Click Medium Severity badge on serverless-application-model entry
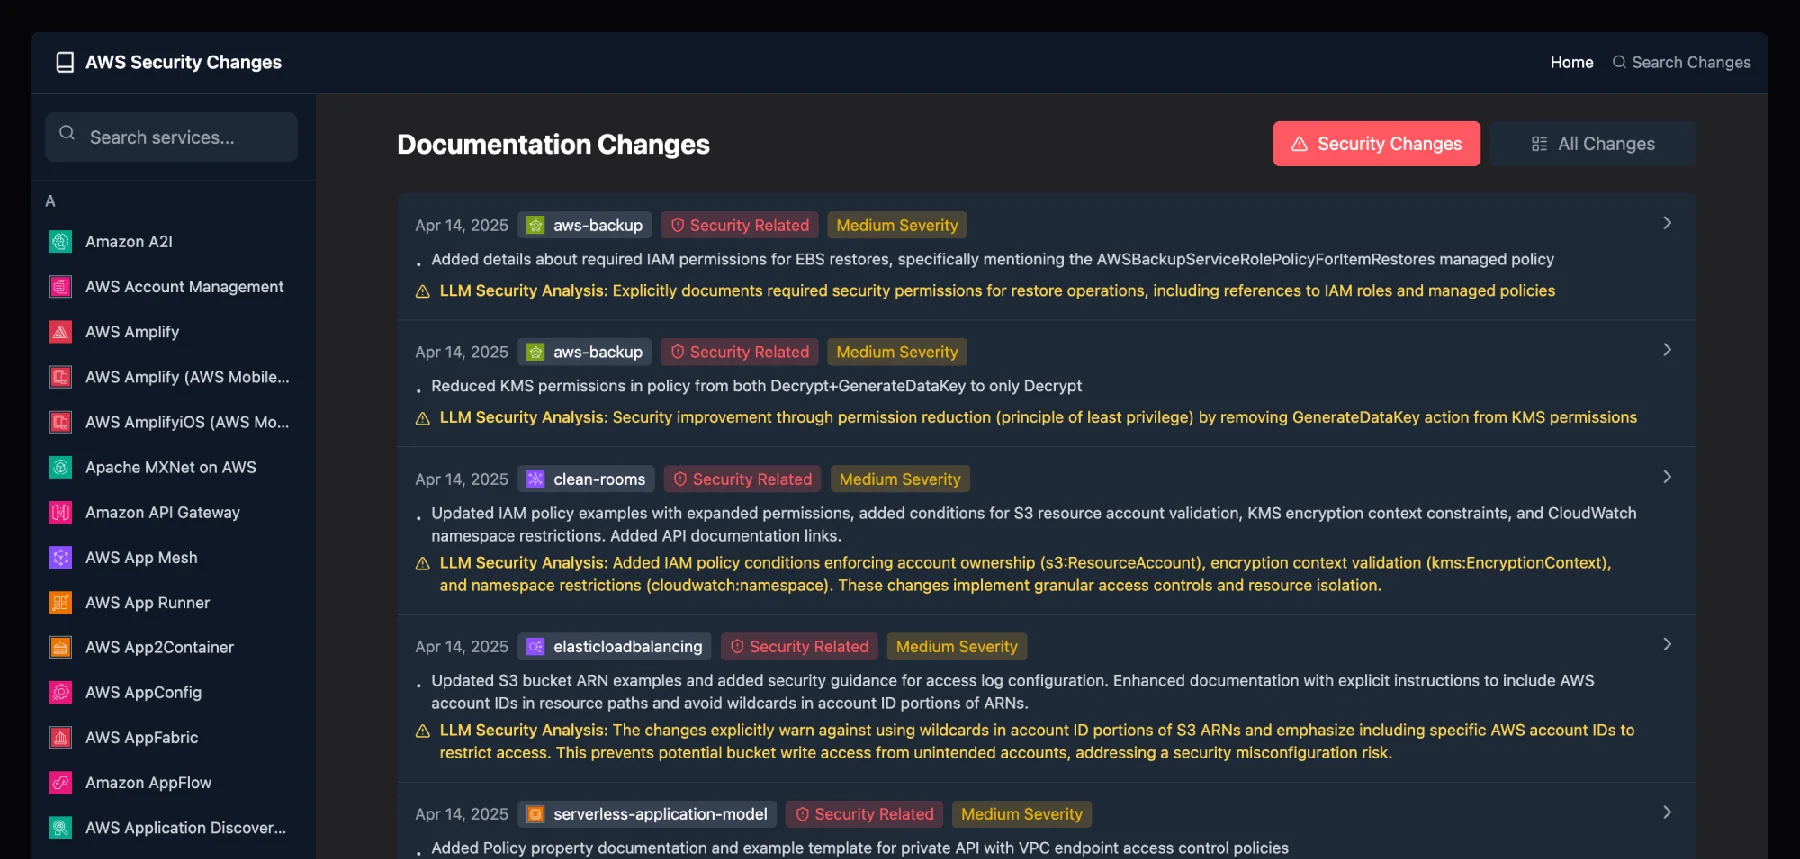 point(1022,814)
